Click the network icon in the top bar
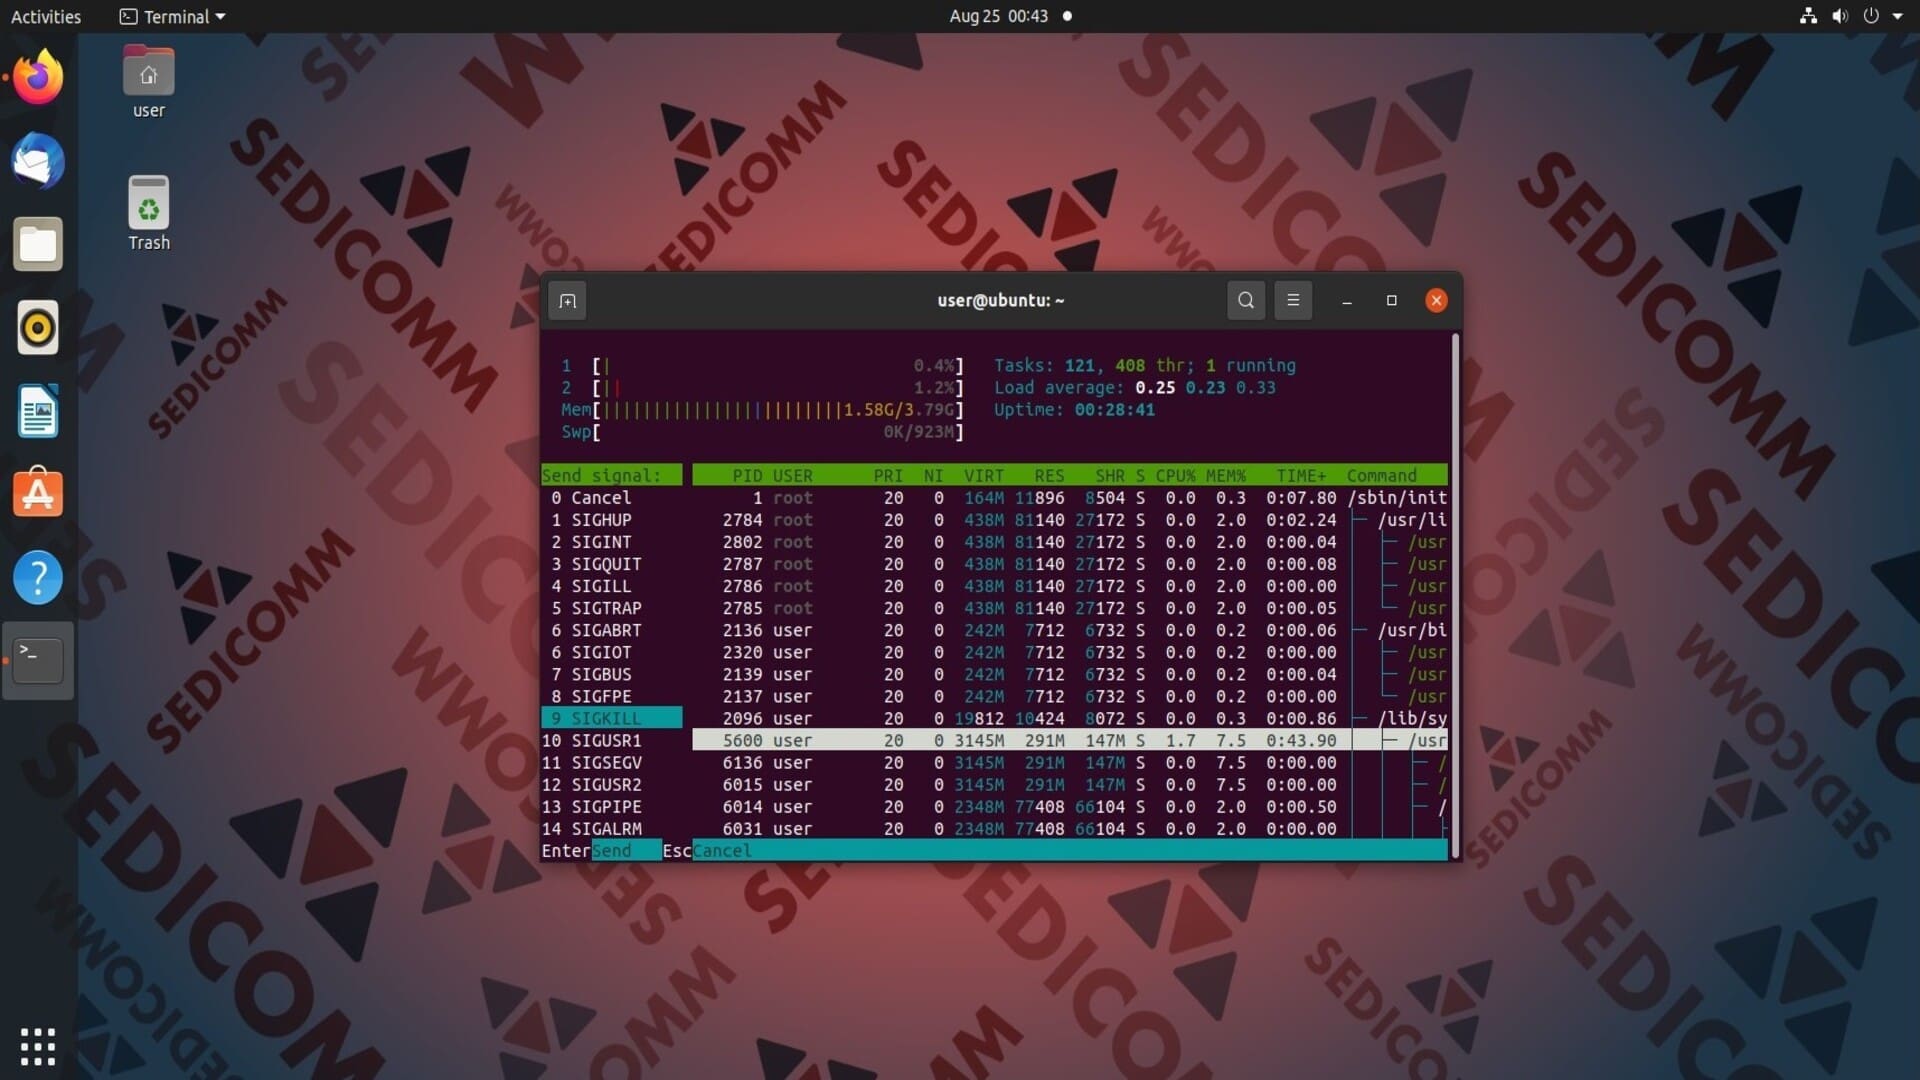 pyautogui.click(x=1808, y=16)
